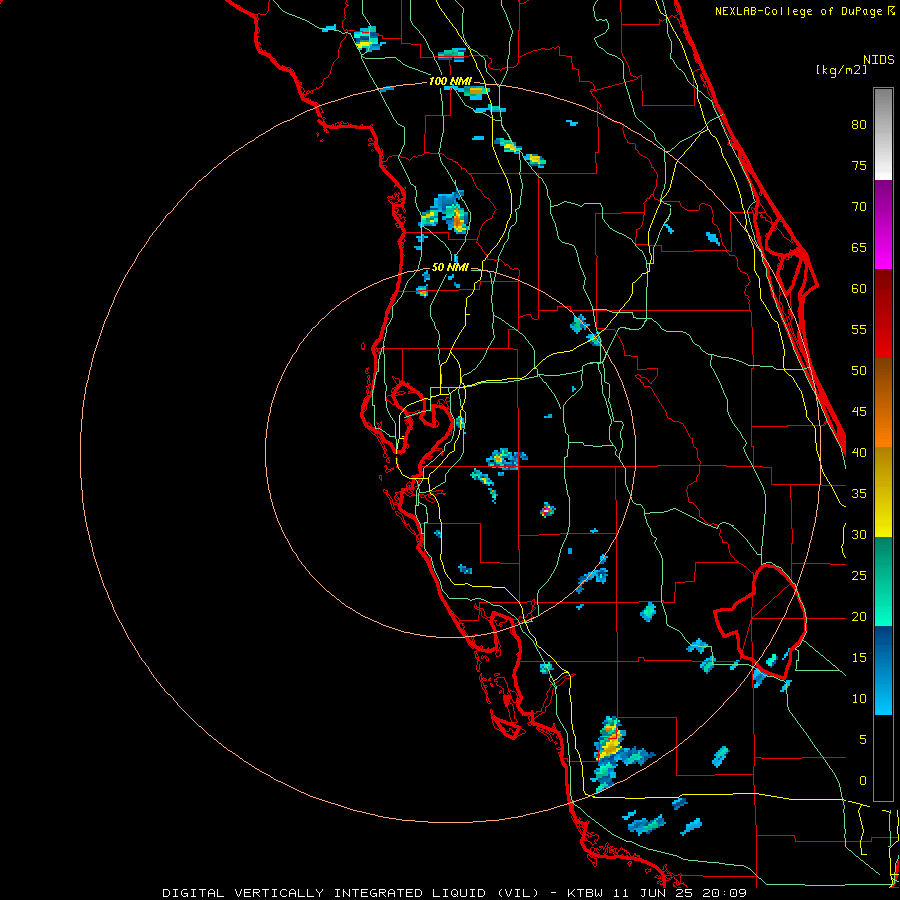Click the 15 value on the scale
The image size is (900, 900).
point(859,658)
